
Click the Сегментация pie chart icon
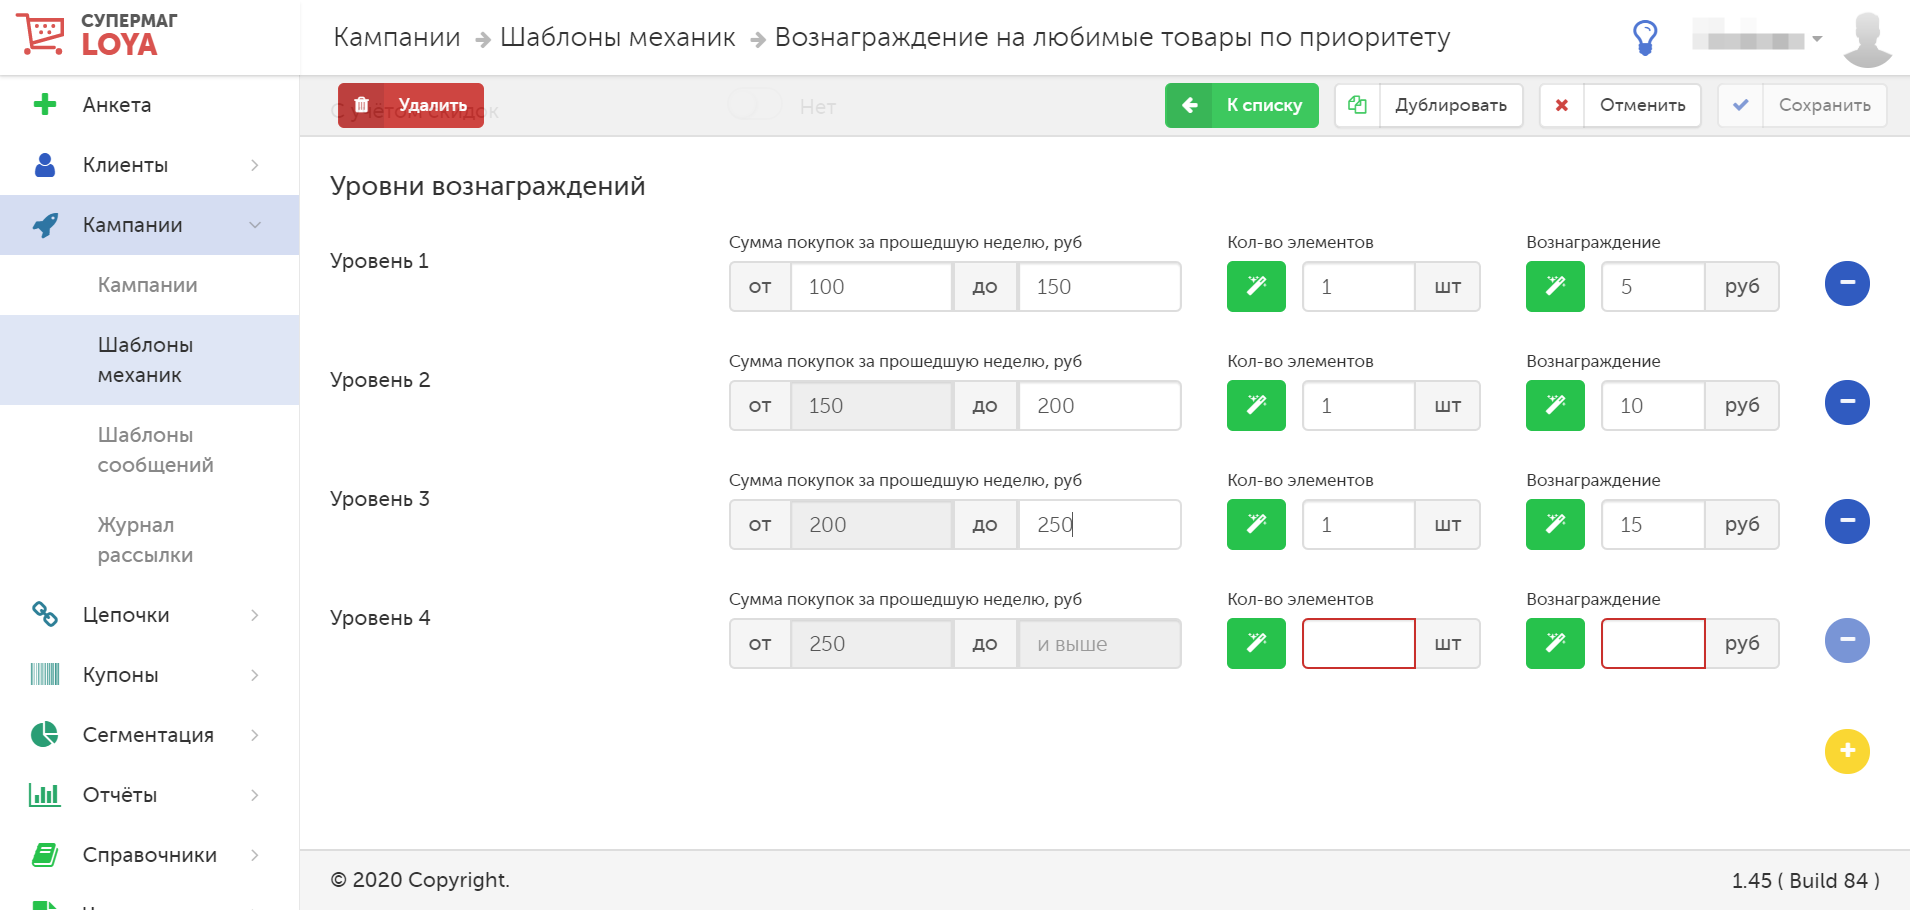45,734
